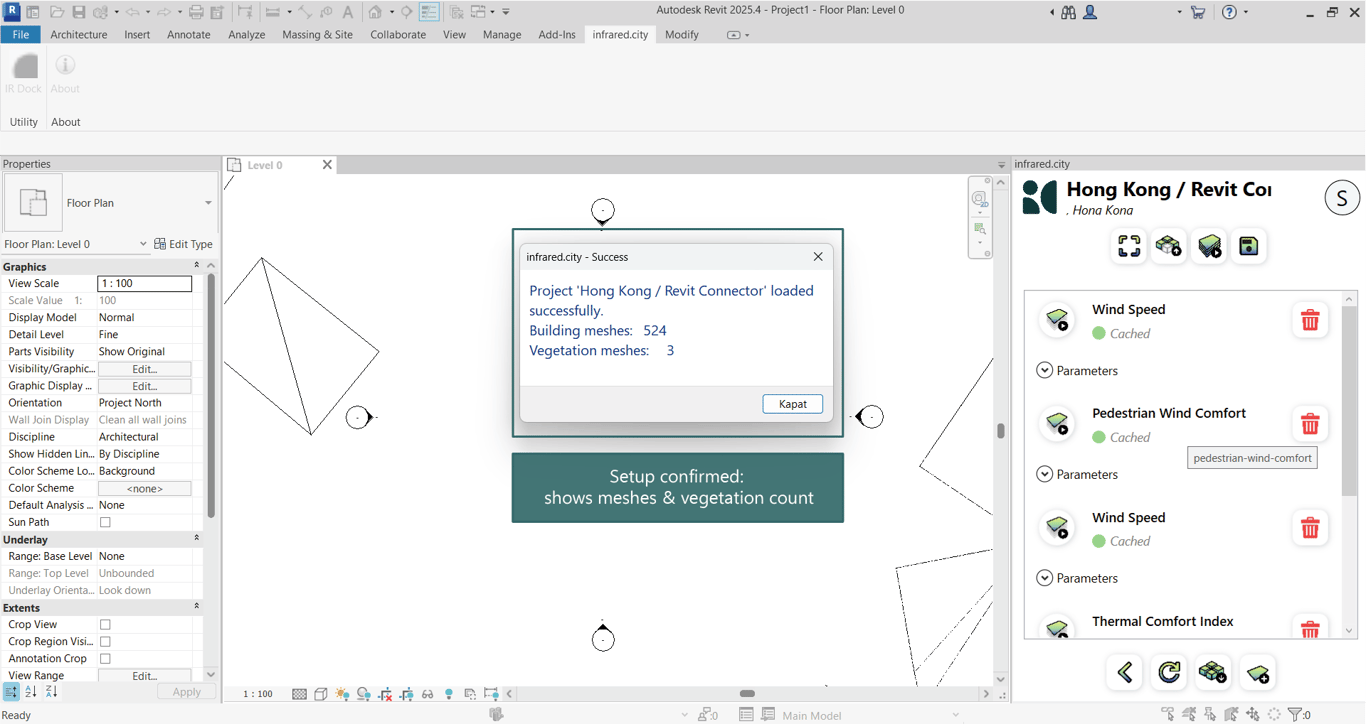Click the Close Inactive Views icon
The width and height of the screenshot is (1366, 724).
click(457, 12)
